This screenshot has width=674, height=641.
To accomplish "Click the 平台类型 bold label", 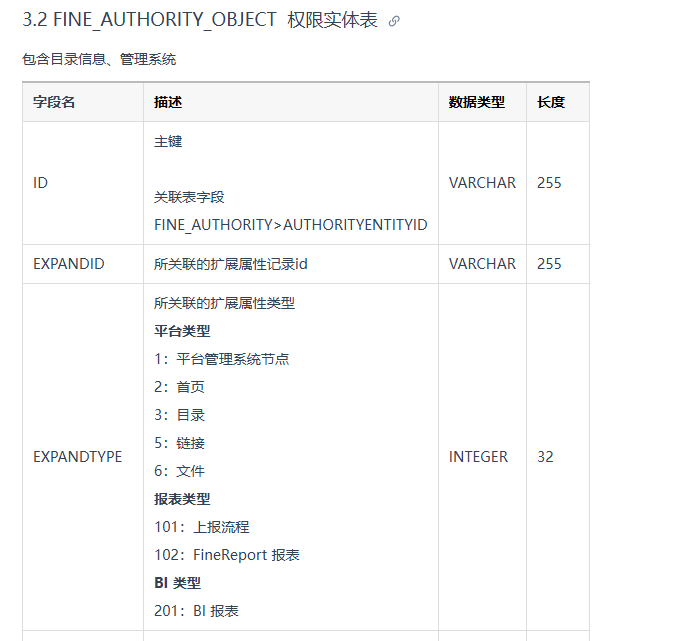I will 182,331.
